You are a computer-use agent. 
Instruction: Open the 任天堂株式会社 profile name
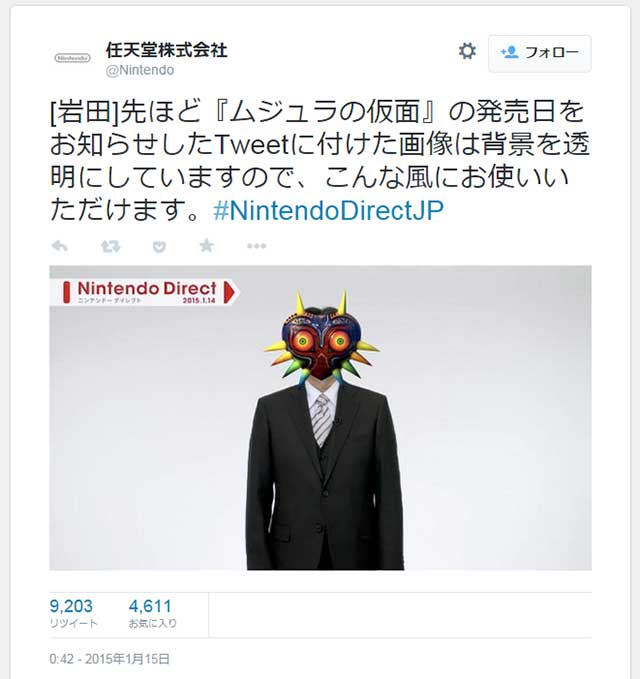coord(167,50)
